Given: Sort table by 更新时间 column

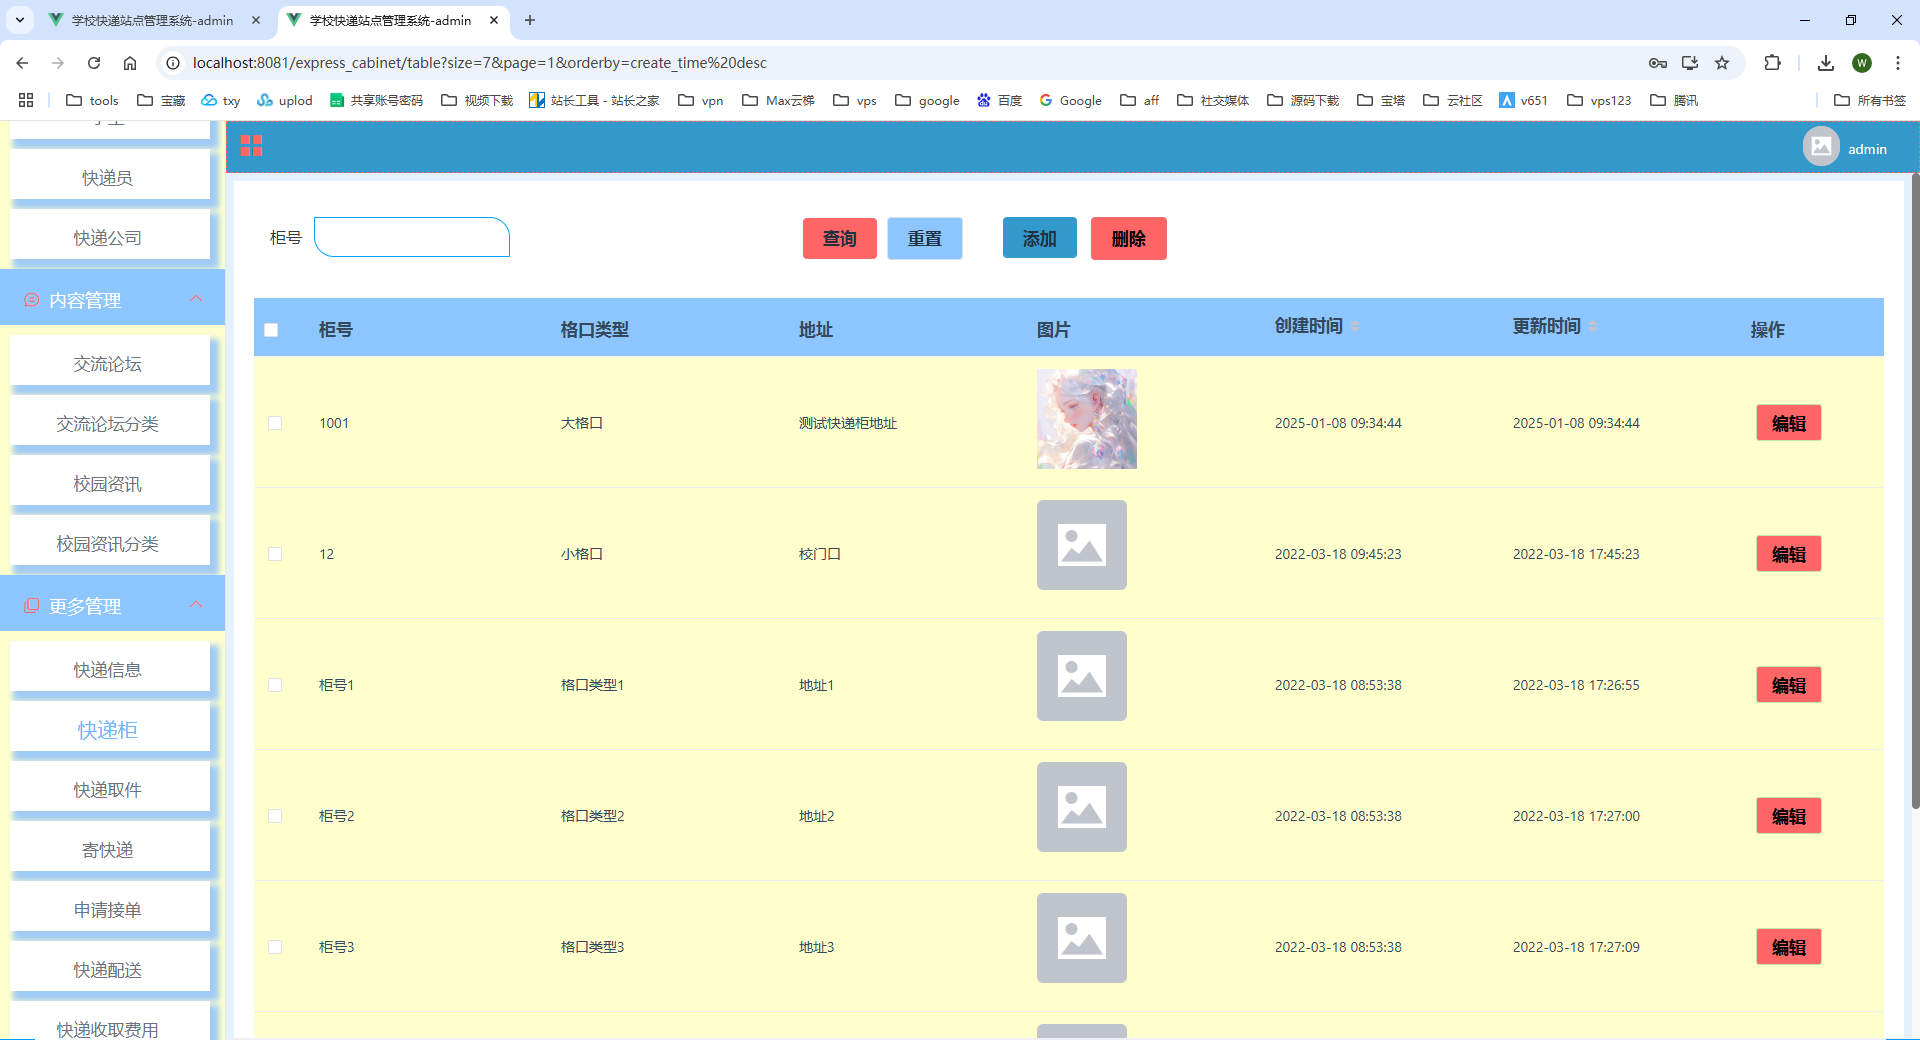Looking at the screenshot, I should coord(1594,327).
